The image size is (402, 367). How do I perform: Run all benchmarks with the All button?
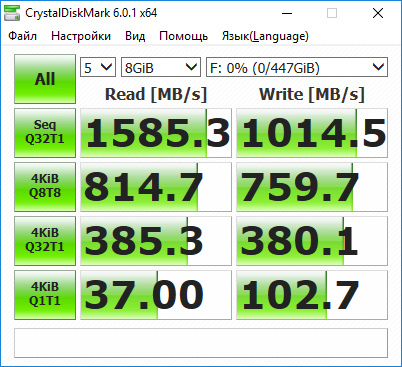pyautogui.click(x=45, y=79)
